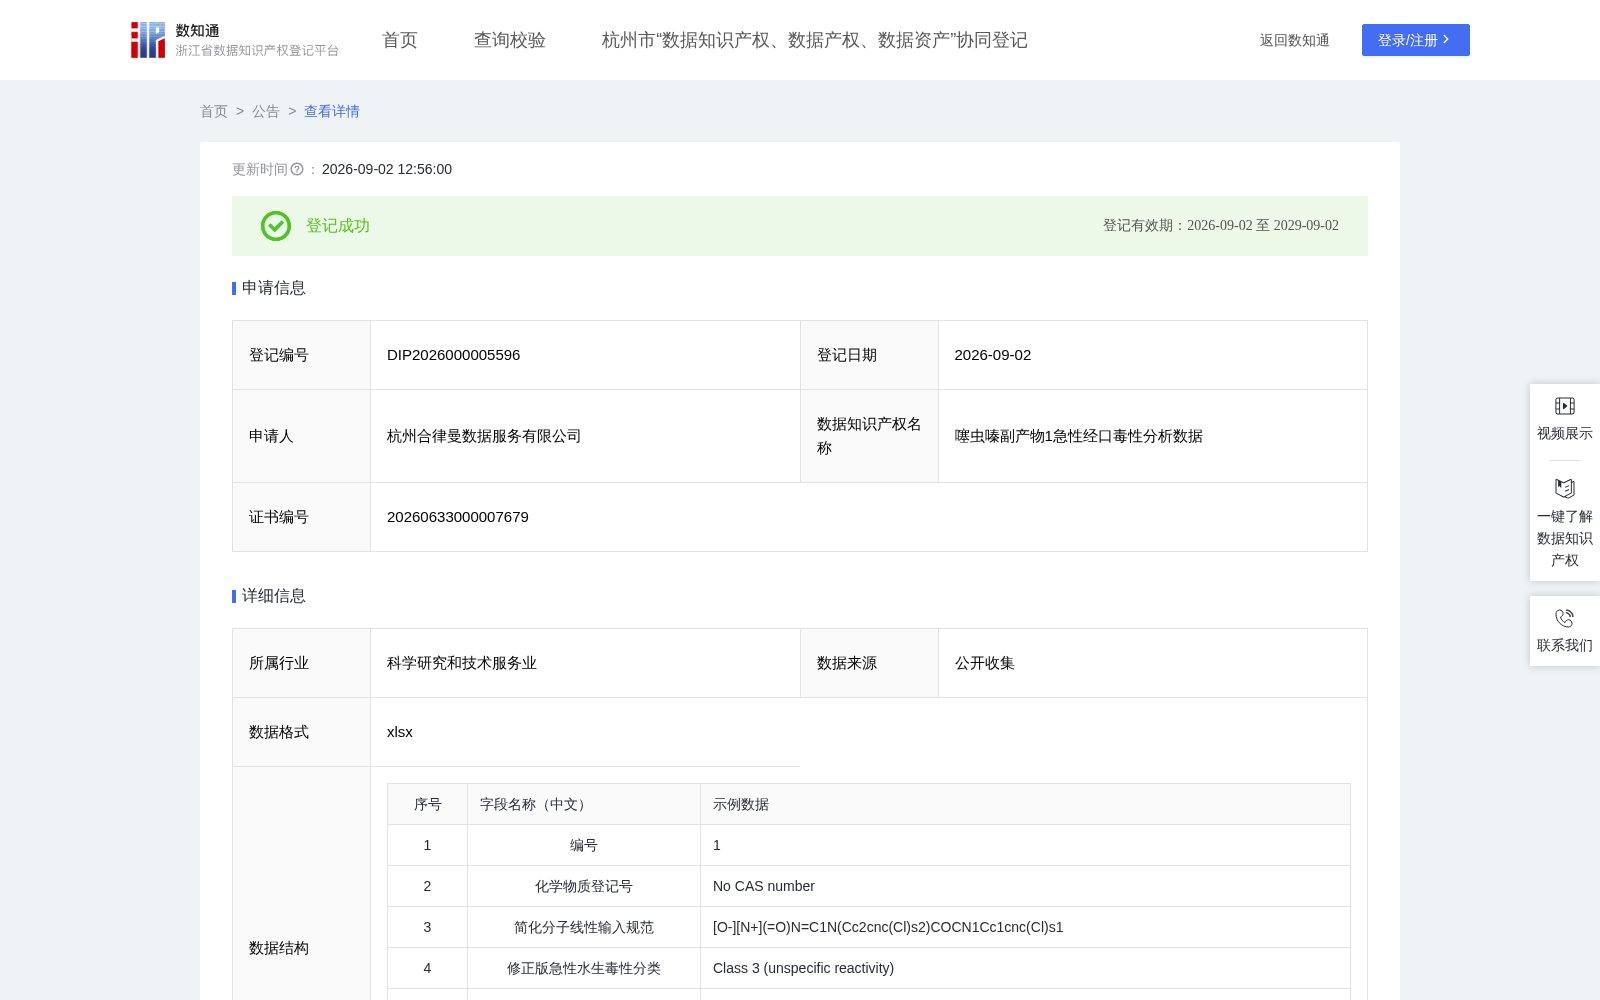
Task: Click the 联系我们 phone icon
Action: point(1565,618)
